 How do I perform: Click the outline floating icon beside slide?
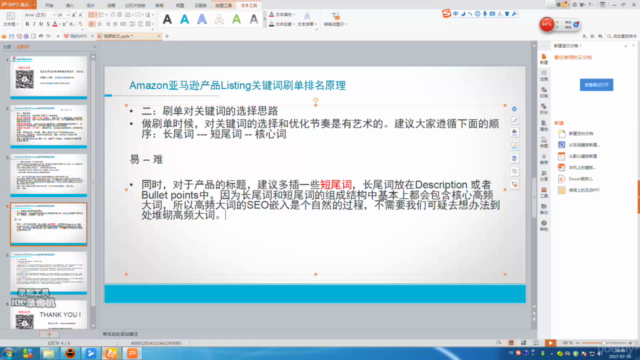[x=514, y=145]
